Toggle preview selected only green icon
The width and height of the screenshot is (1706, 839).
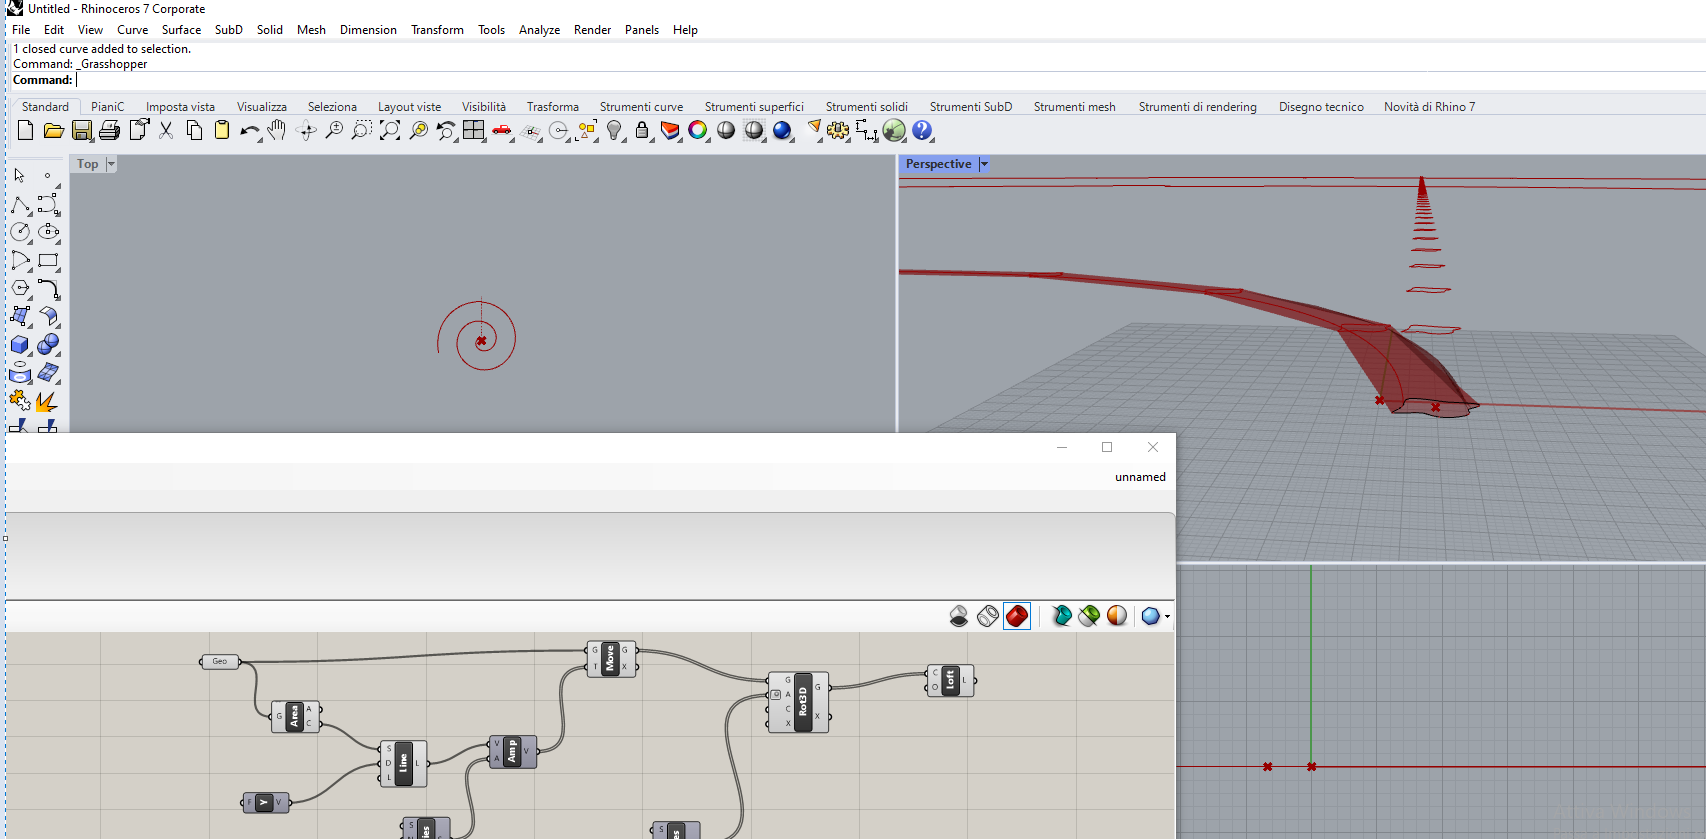[x=1089, y=616]
